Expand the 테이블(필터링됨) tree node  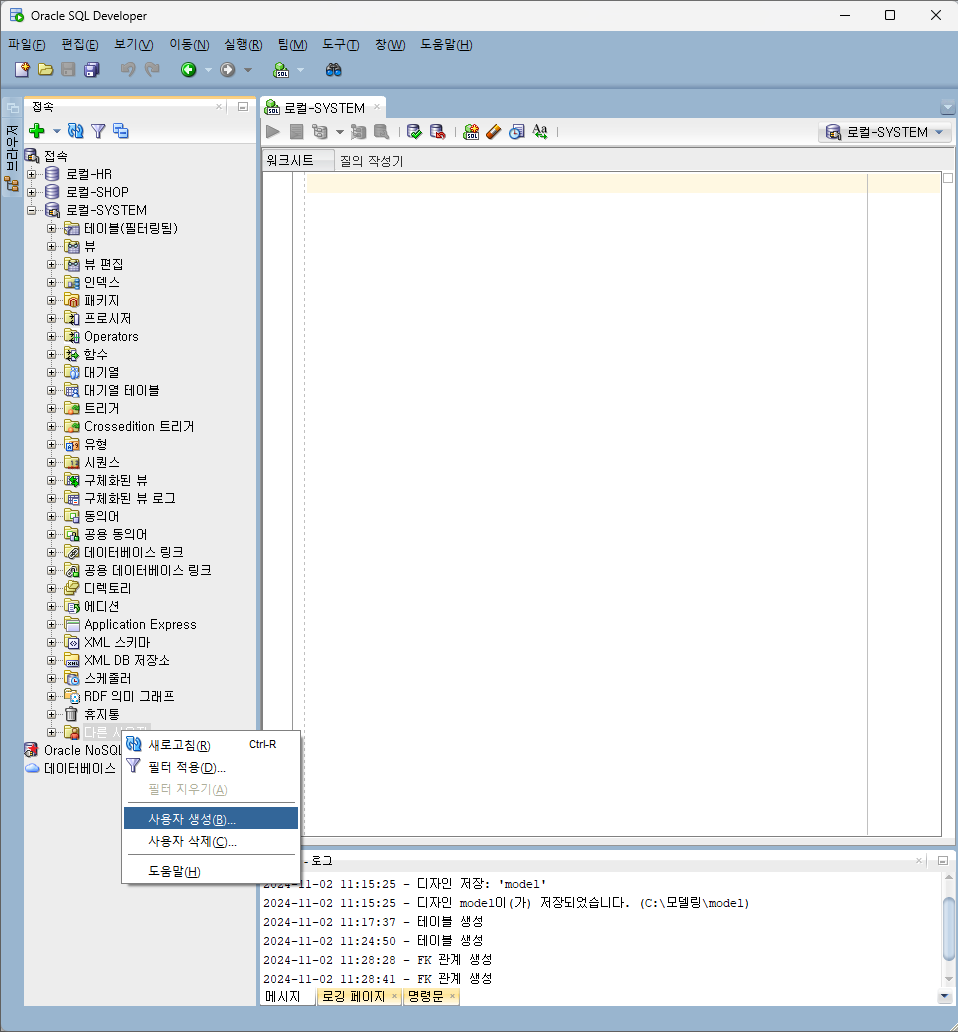51,228
